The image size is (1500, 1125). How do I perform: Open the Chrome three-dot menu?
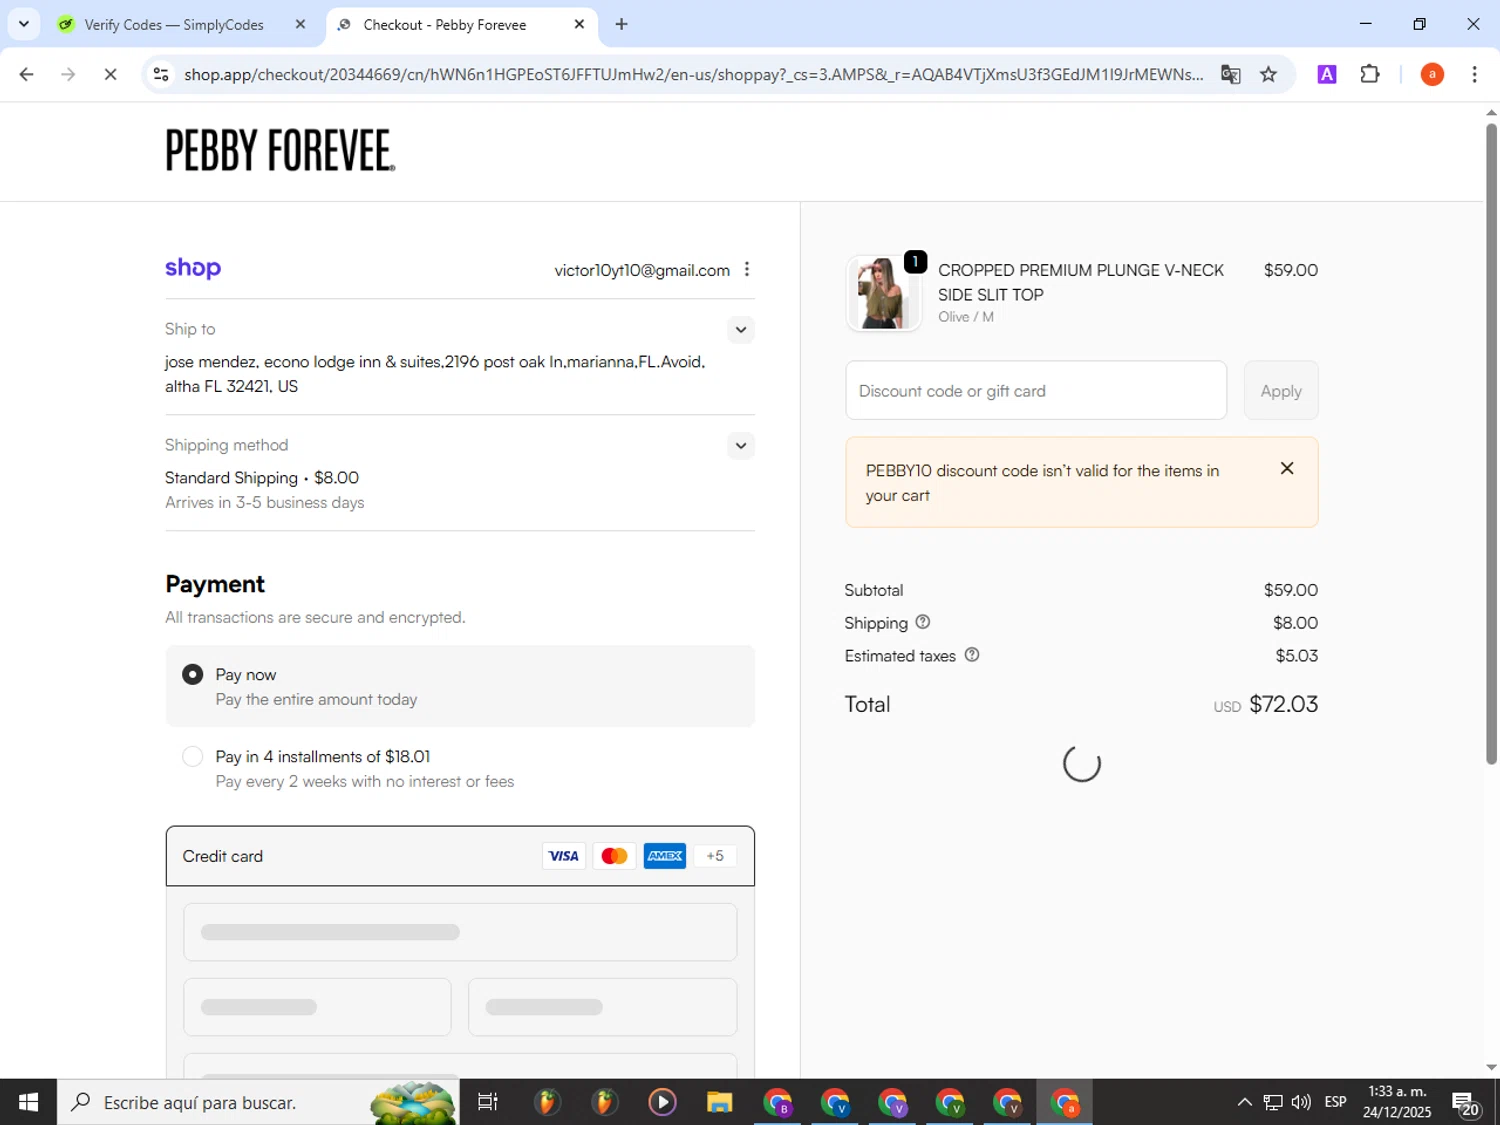click(1474, 74)
